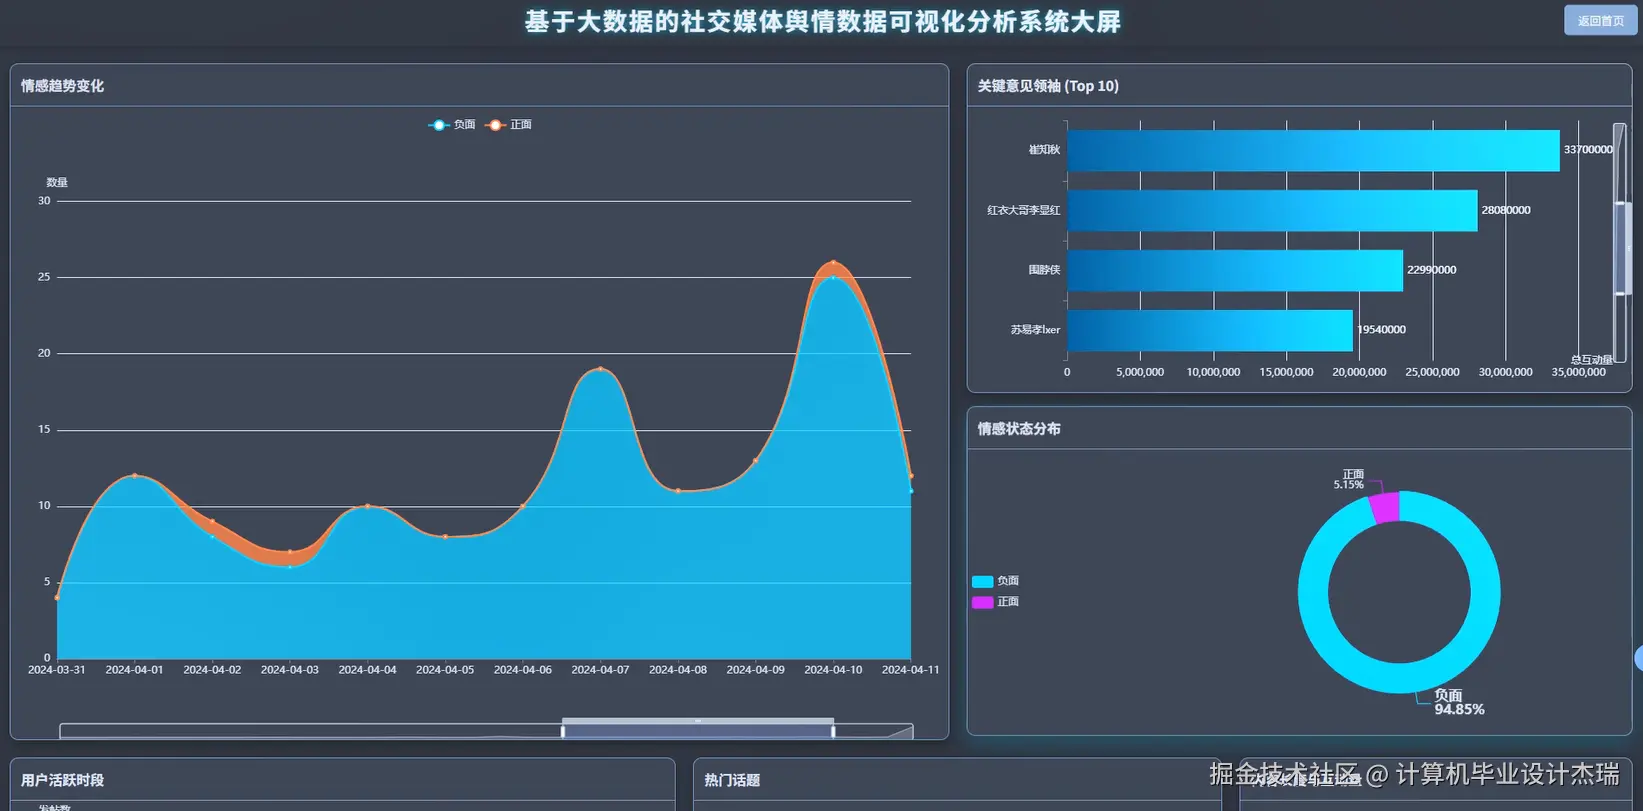Click the magenta 正面 slice of the donut
Viewport: 1643px width, 811px height.
pyautogui.click(x=1384, y=507)
